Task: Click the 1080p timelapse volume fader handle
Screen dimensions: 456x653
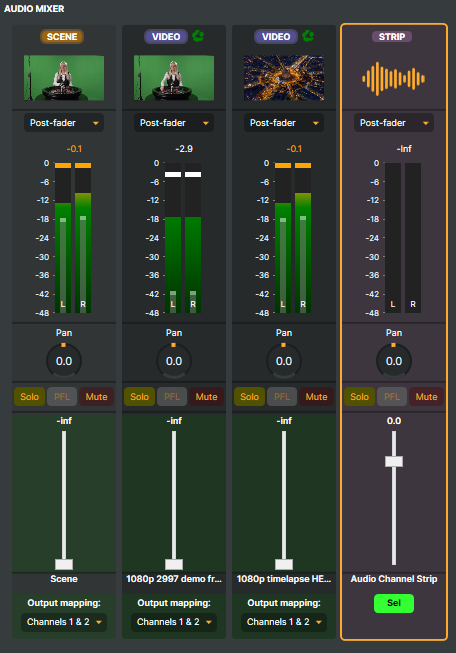Action: click(284, 564)
